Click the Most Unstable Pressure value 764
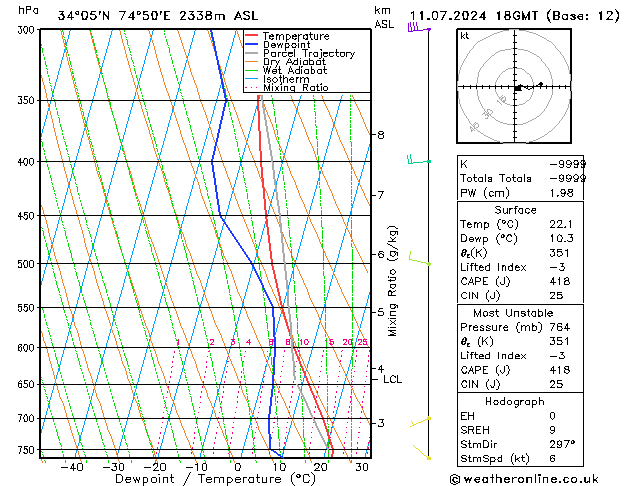The width and height of the screenshot is (629, 486). coord(560,328)
